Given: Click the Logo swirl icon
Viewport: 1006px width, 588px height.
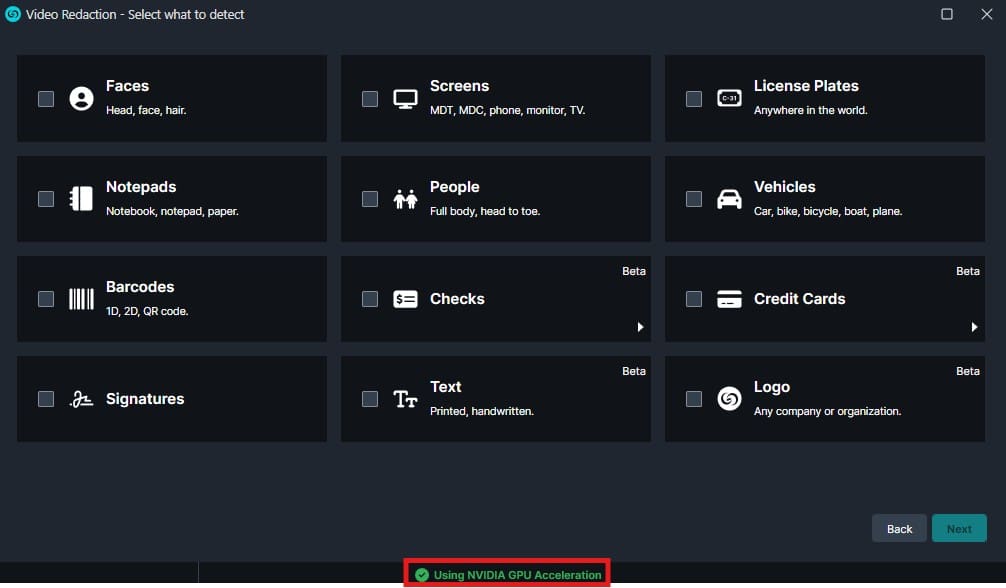Looking at the screenshot, I should [729, 399].
